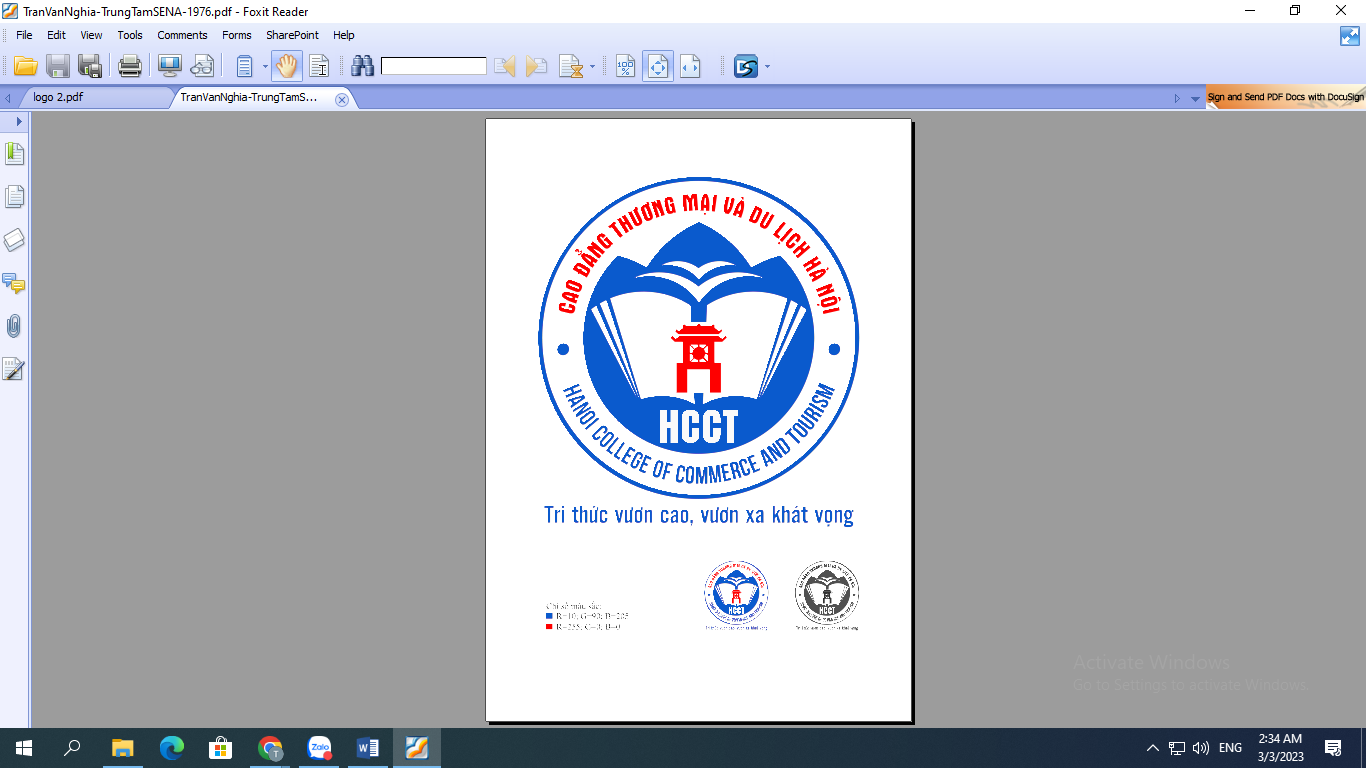The height and width of the screenshot is (768, 1366).
Task: Expand the find options dropdown arrow
Action: tap(592, 68)
